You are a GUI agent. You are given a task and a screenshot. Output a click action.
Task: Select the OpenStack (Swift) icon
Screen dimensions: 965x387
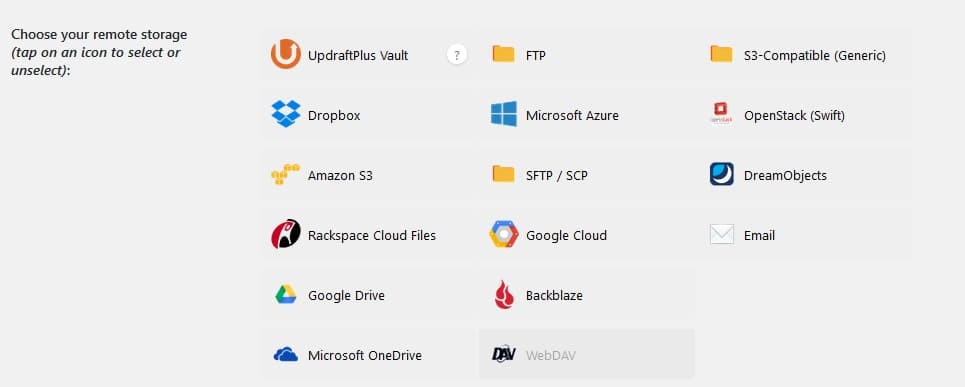721,114
